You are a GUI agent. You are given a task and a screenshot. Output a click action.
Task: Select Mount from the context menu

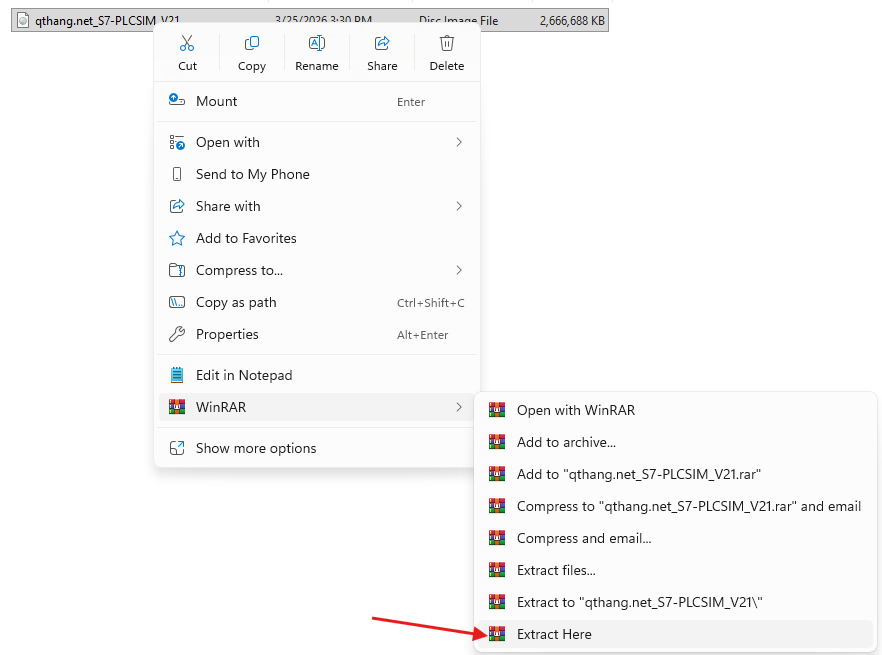click(x=217, y=101)
